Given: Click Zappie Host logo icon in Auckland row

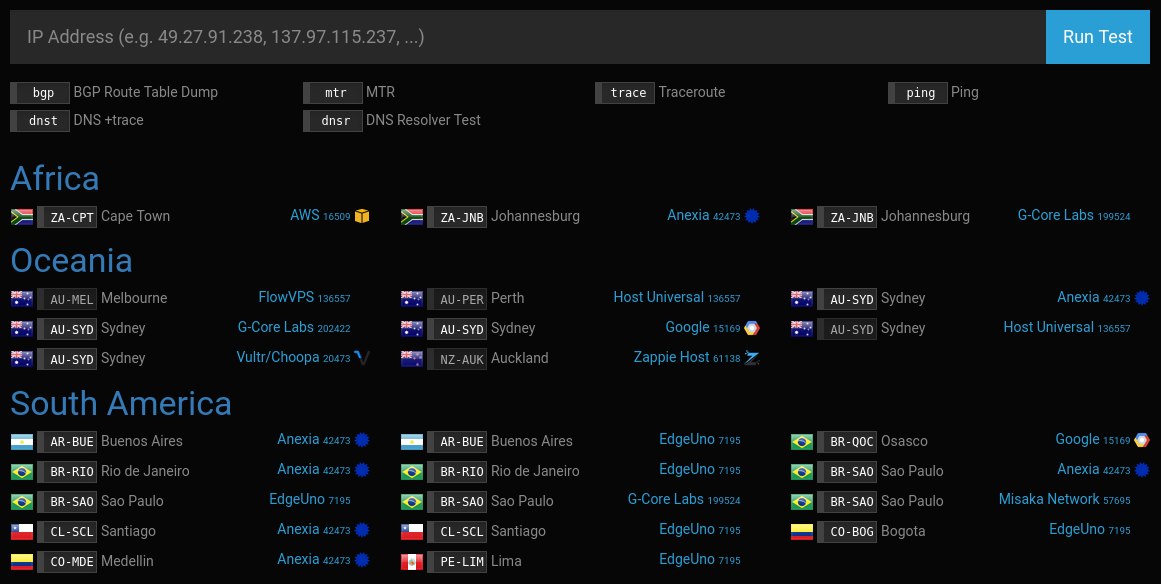Looking at the screenshot, I should (x=752, y=358).
